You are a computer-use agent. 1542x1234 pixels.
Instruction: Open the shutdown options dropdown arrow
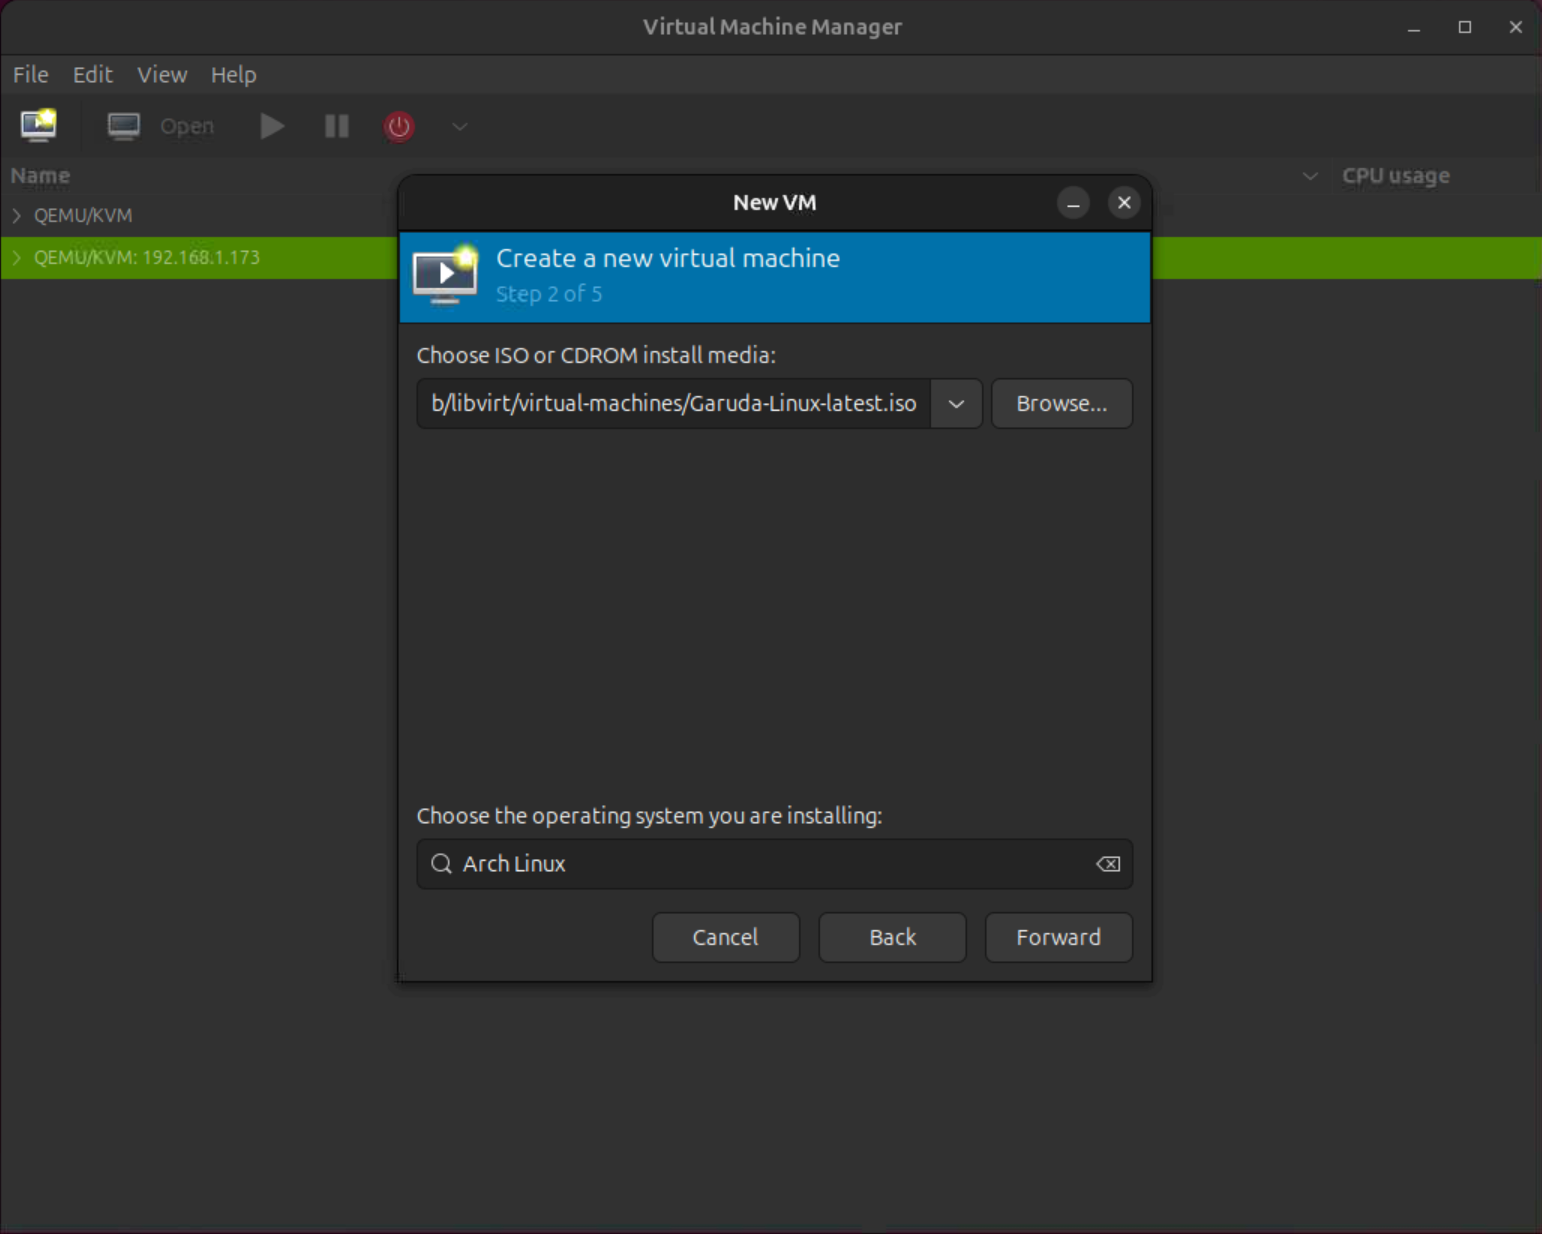pos(459,127)
